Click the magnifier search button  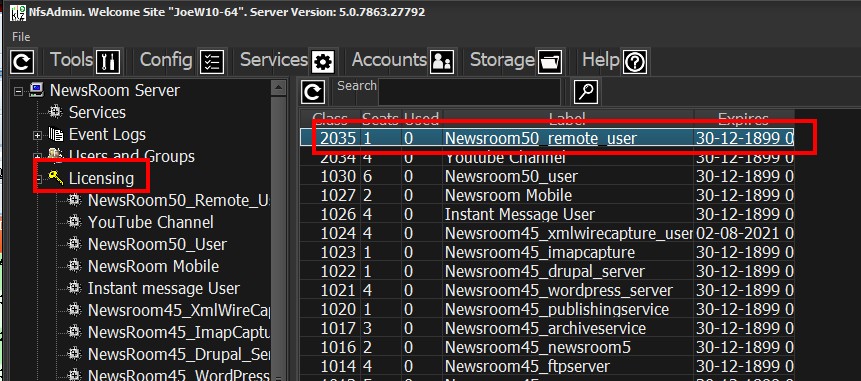click(x=585, y=92)
